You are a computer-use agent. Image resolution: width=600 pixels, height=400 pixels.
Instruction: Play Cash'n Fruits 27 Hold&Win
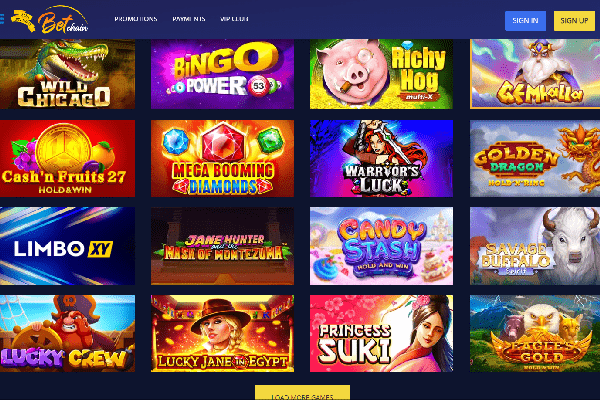tap(67, 158)
